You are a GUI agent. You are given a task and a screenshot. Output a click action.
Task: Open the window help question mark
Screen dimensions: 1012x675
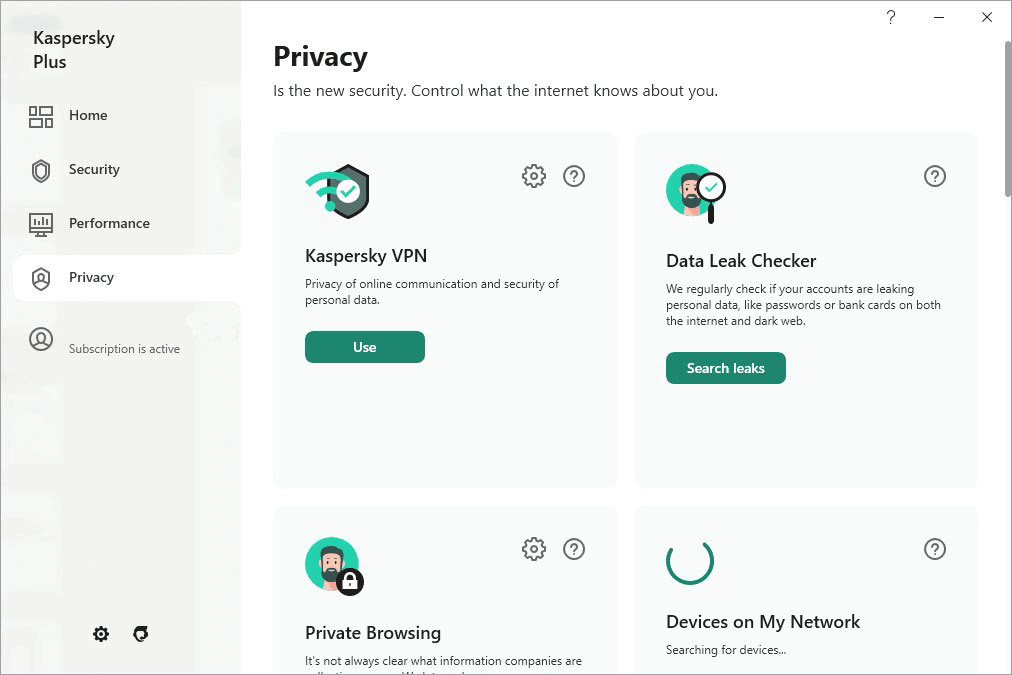point(890,17)
